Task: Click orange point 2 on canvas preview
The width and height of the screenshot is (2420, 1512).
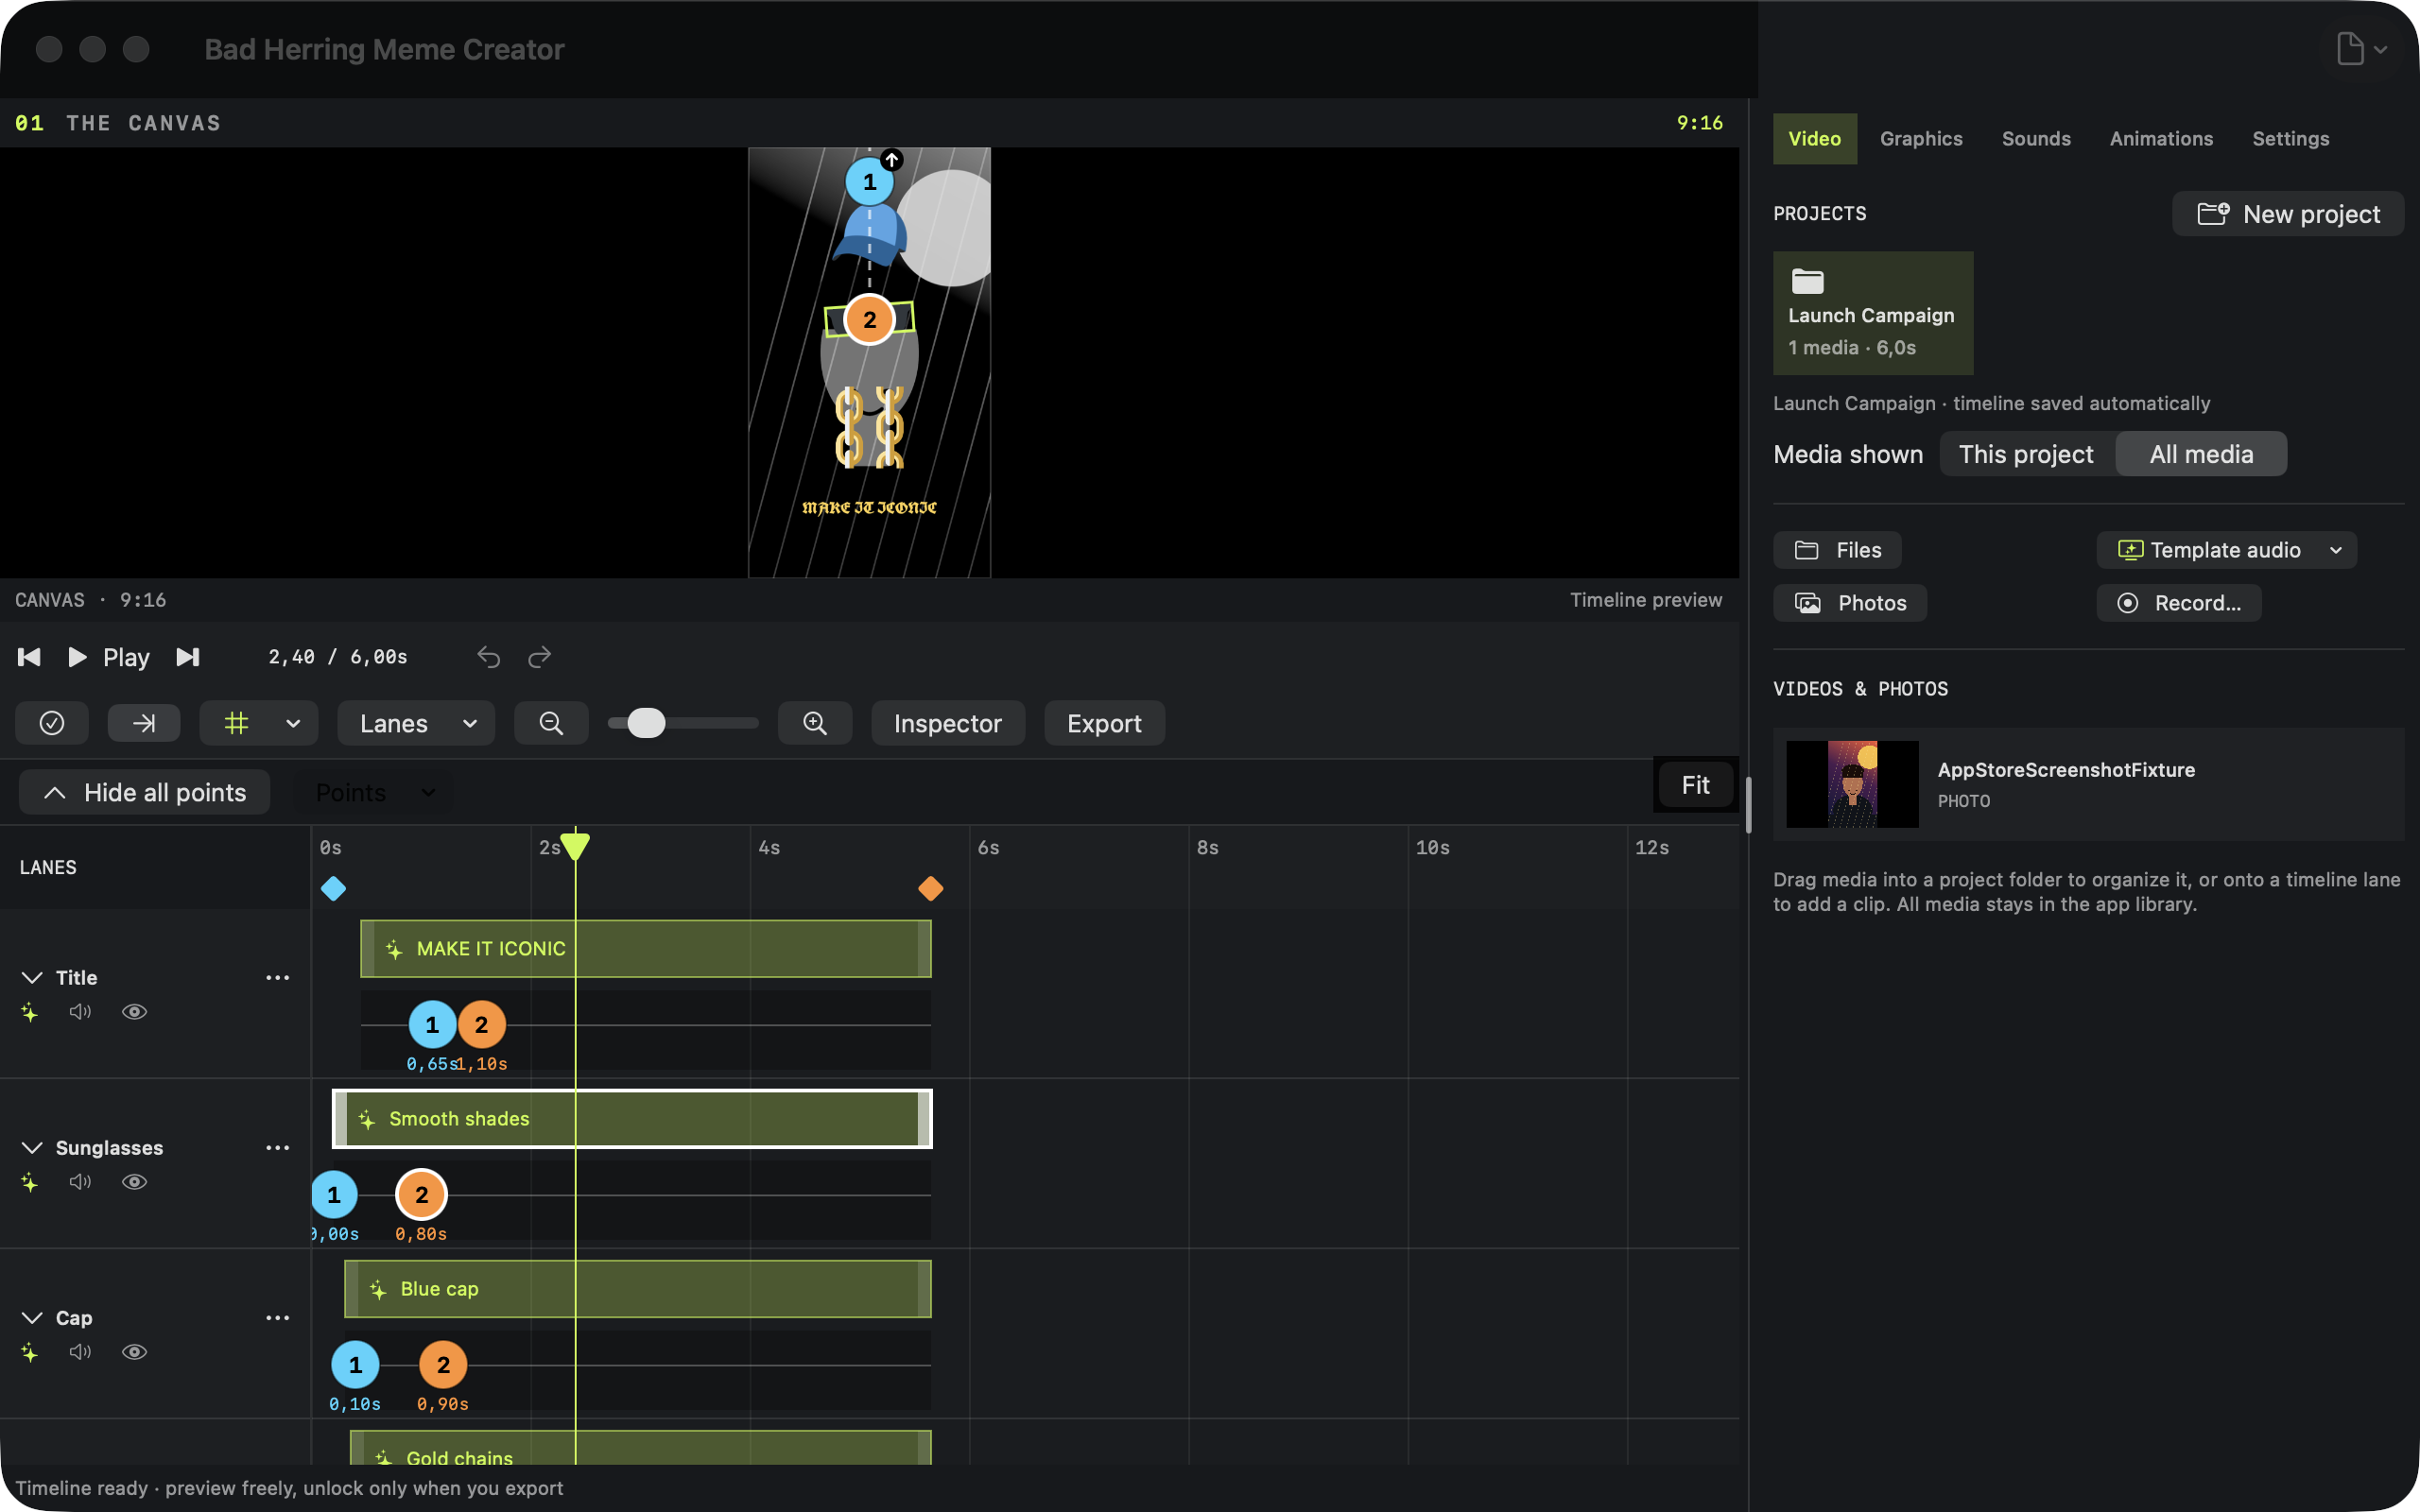Action: click(869, 320)
